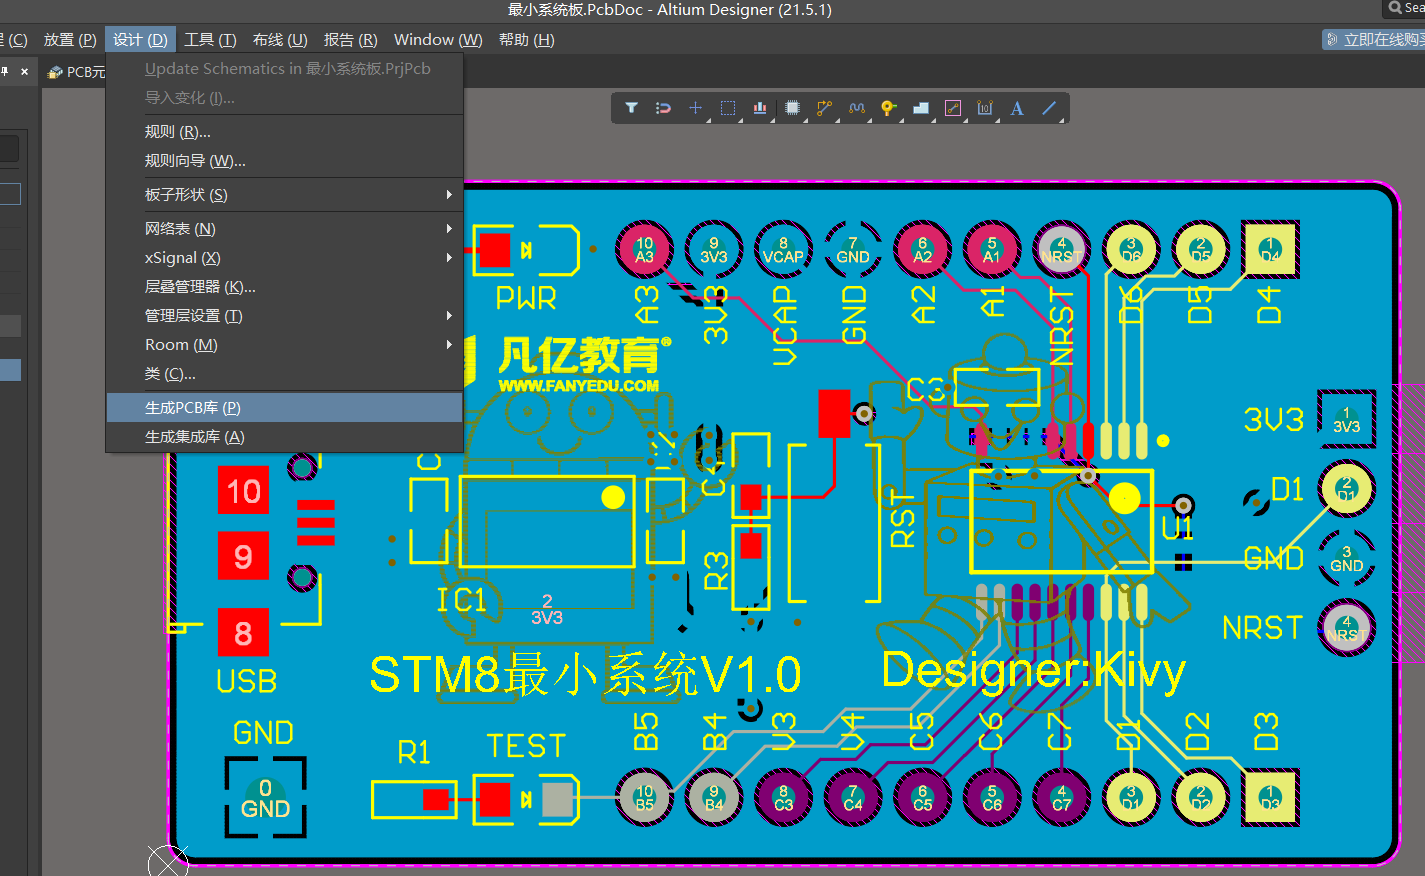
Task: Click the PWR silkscreen label
Action: (x=526, y=298)
